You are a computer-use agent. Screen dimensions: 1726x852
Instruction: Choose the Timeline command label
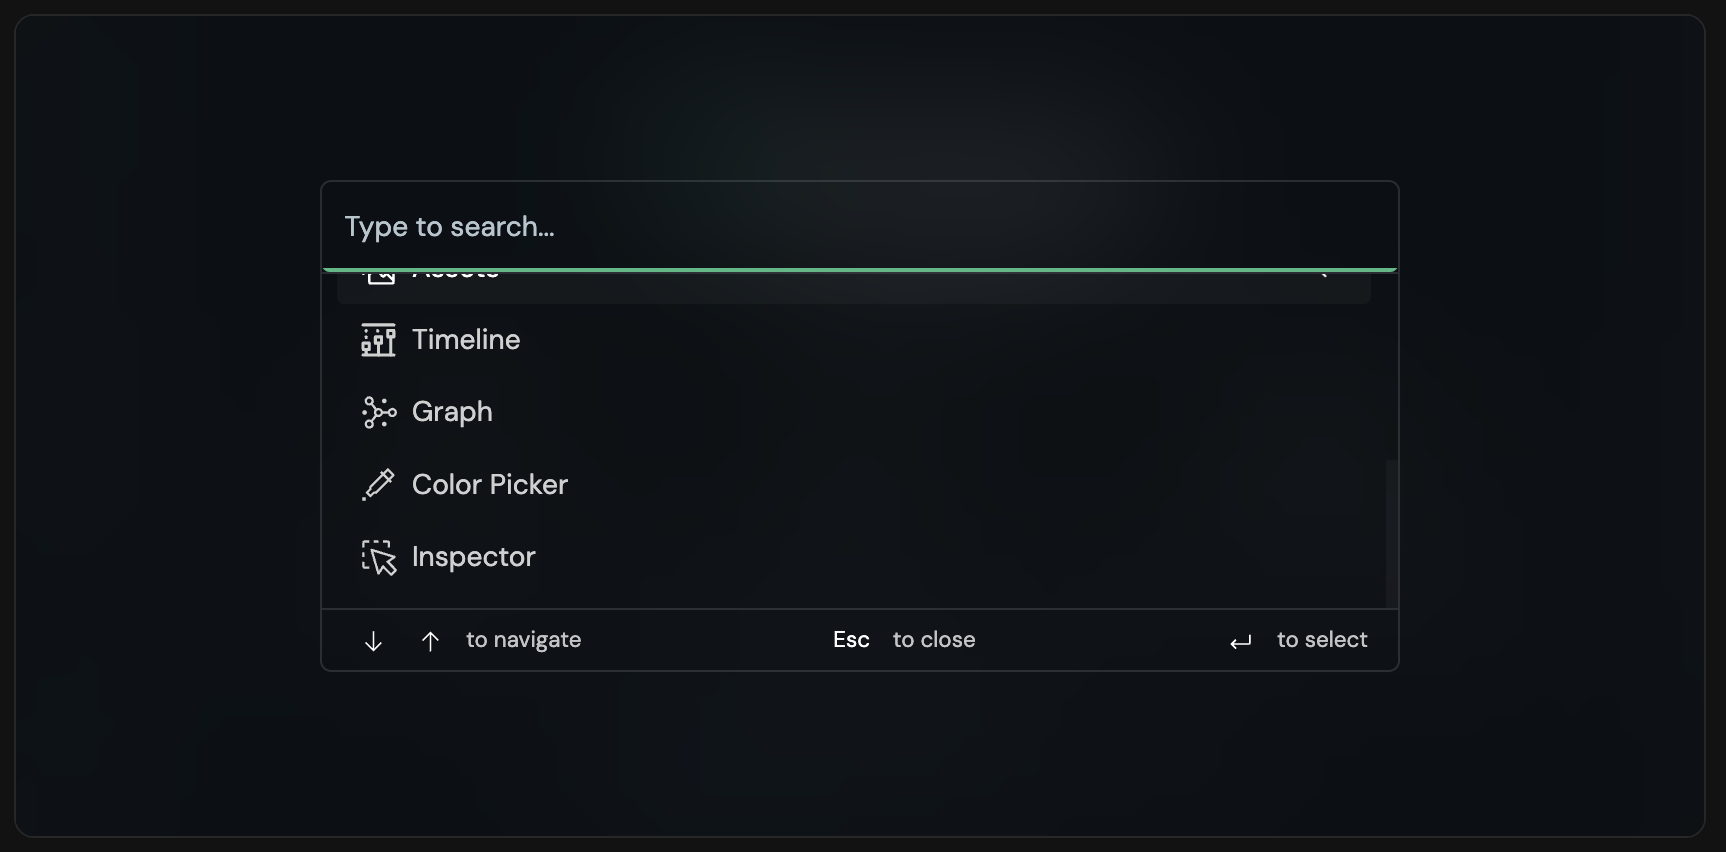(466, 340)
